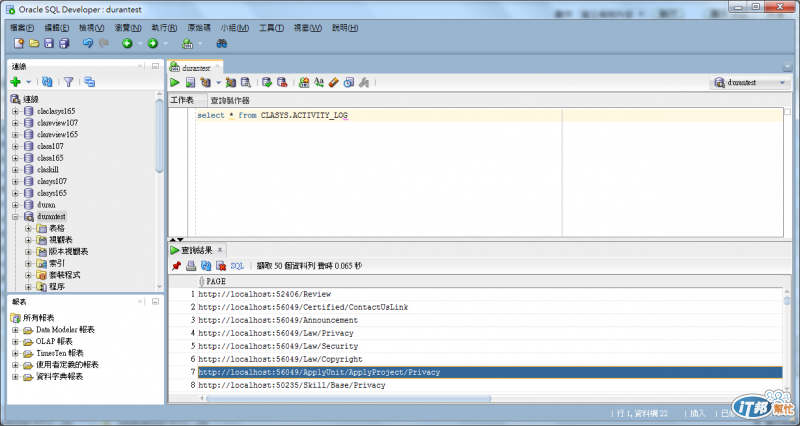Select the 視觀表 folder
800x426 pixels.
(x=61, y=240)
